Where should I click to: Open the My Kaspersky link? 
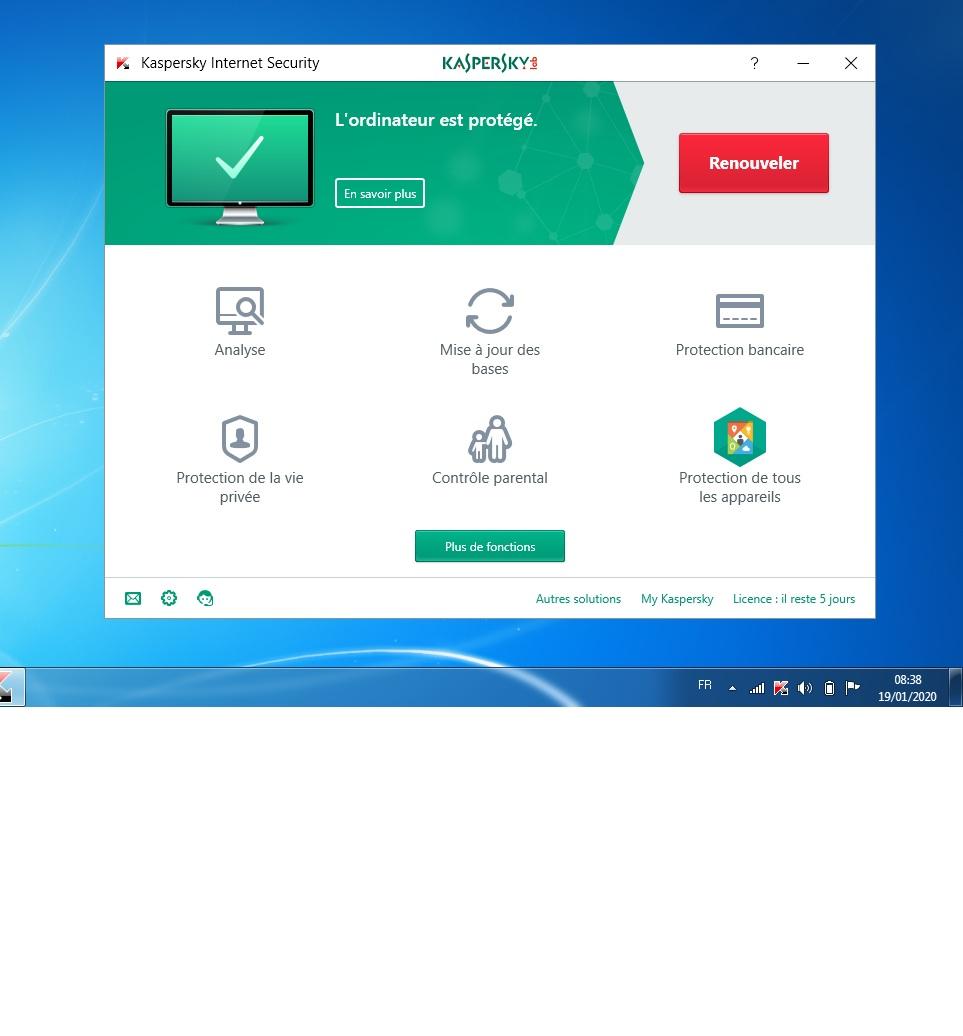[677, 599]
